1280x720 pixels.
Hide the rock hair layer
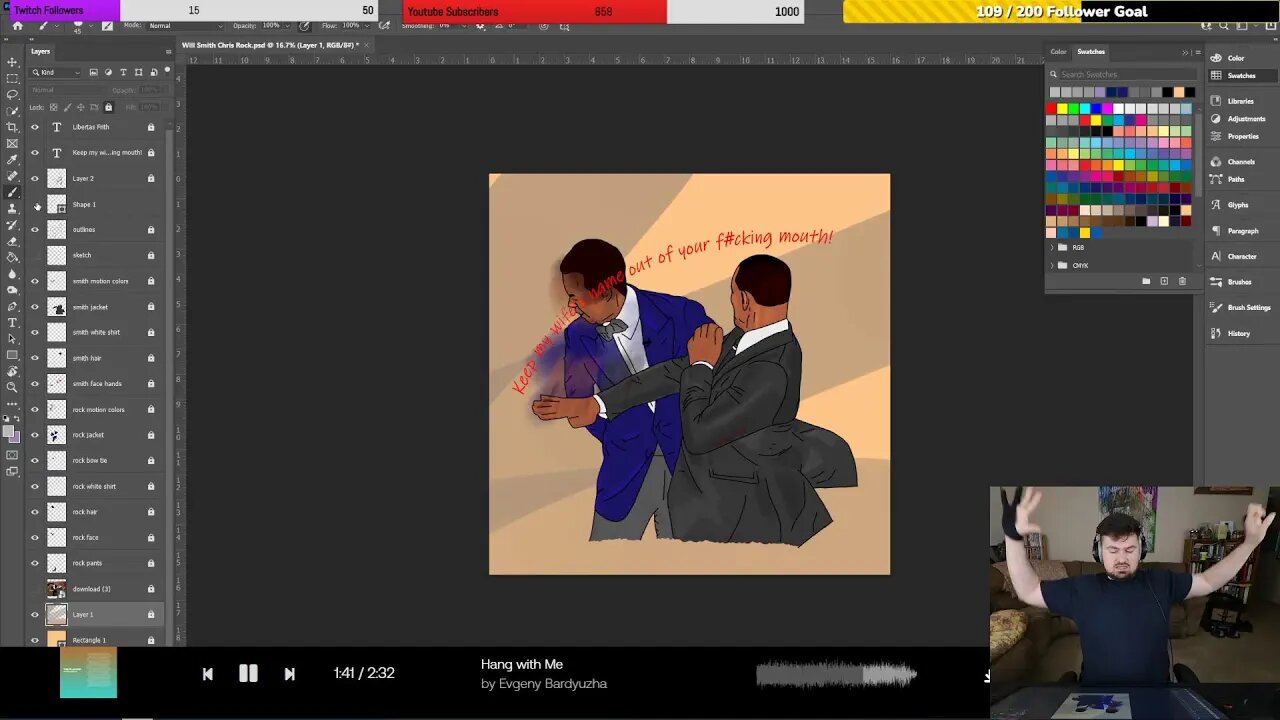click(35, 512)
